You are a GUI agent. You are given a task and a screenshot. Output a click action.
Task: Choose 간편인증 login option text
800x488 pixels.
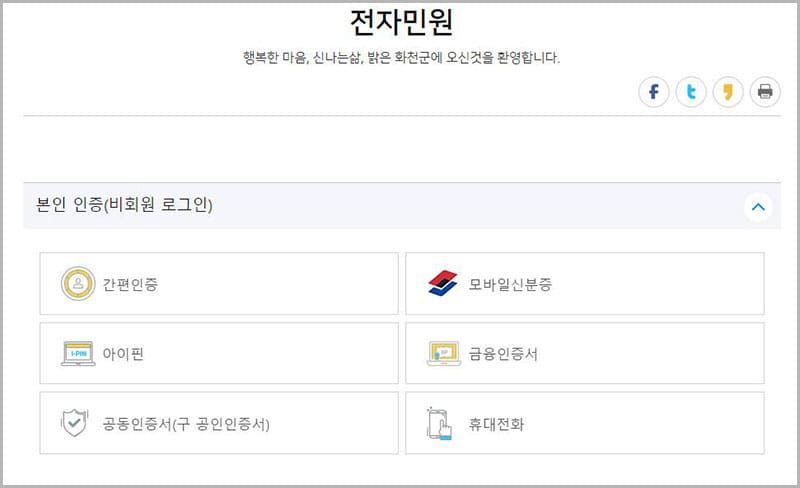pyautogui.click(x=130, y=284)
